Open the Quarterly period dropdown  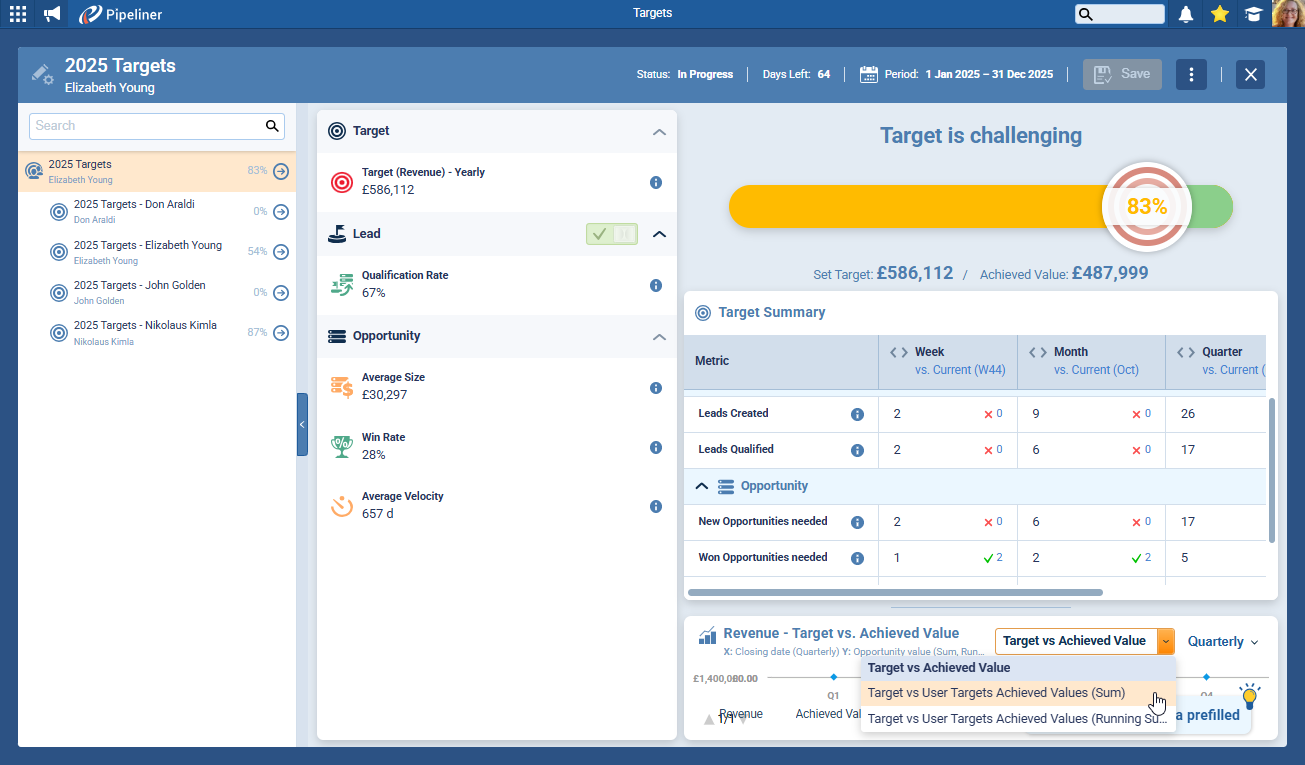pyautogui.click(x=1222, y=642)
